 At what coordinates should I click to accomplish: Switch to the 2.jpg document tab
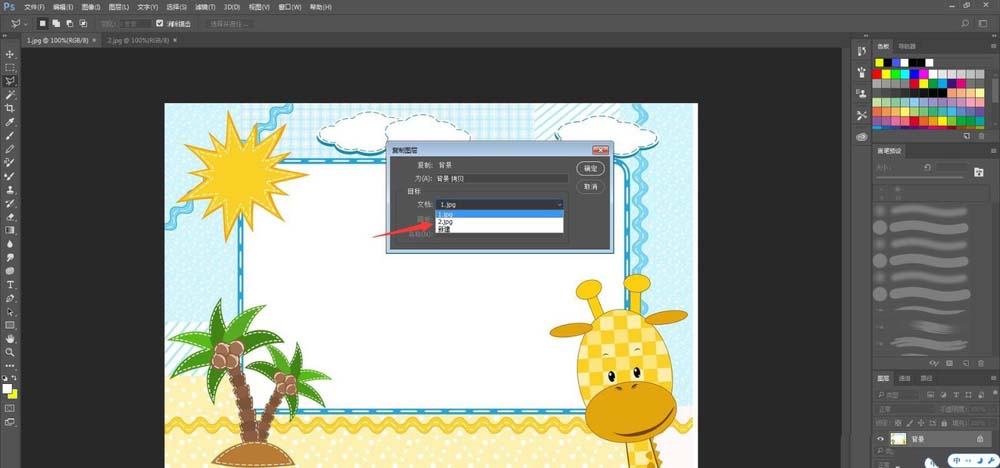[x=138, y=40]
